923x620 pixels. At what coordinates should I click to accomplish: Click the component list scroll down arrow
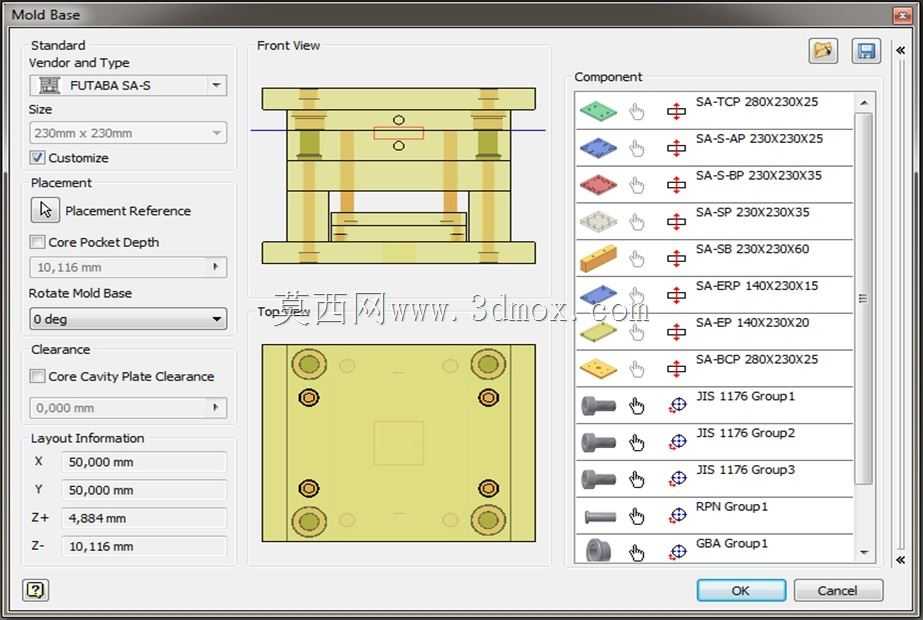pos(864,552)
